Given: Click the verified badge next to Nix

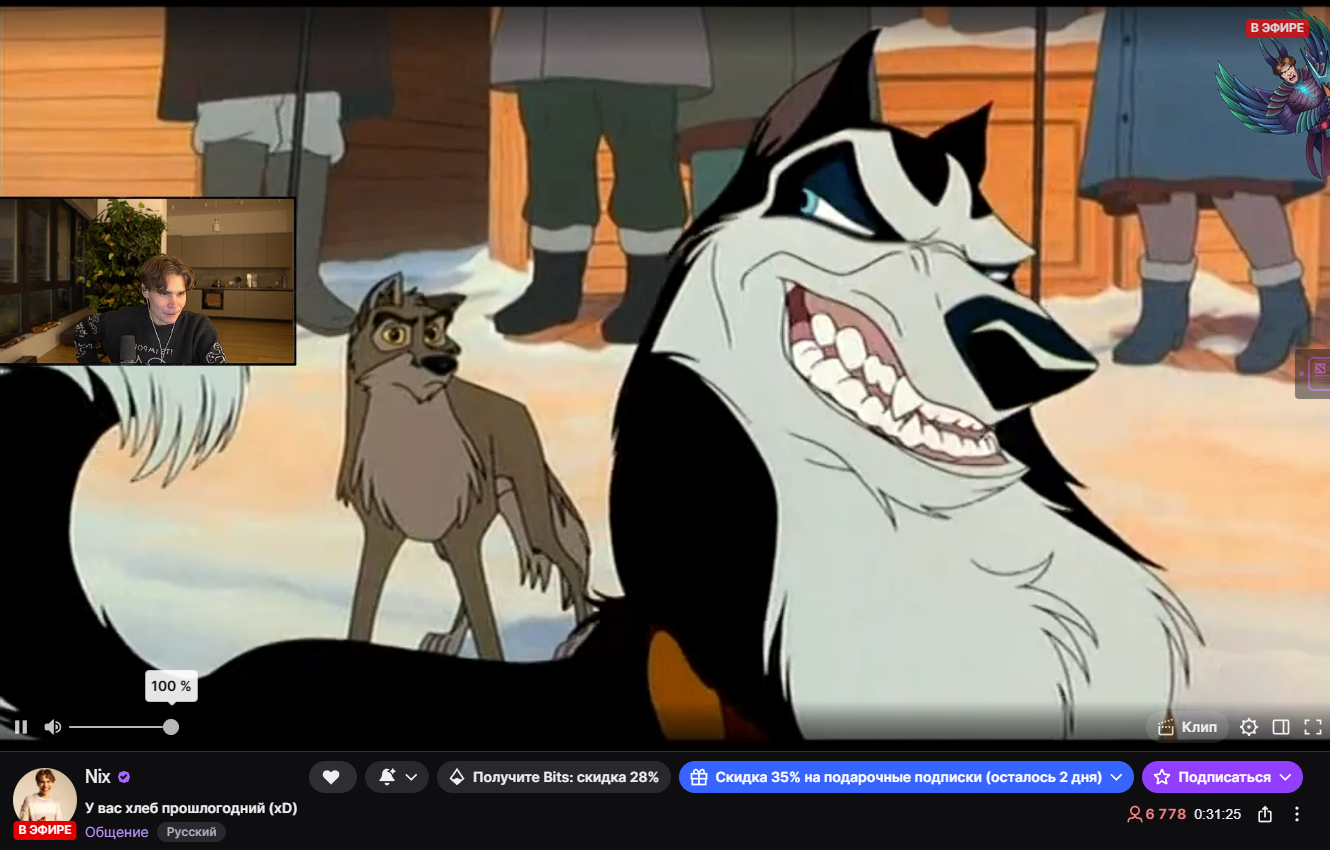Looking at the screenshot, I should (x=125, y=777).
